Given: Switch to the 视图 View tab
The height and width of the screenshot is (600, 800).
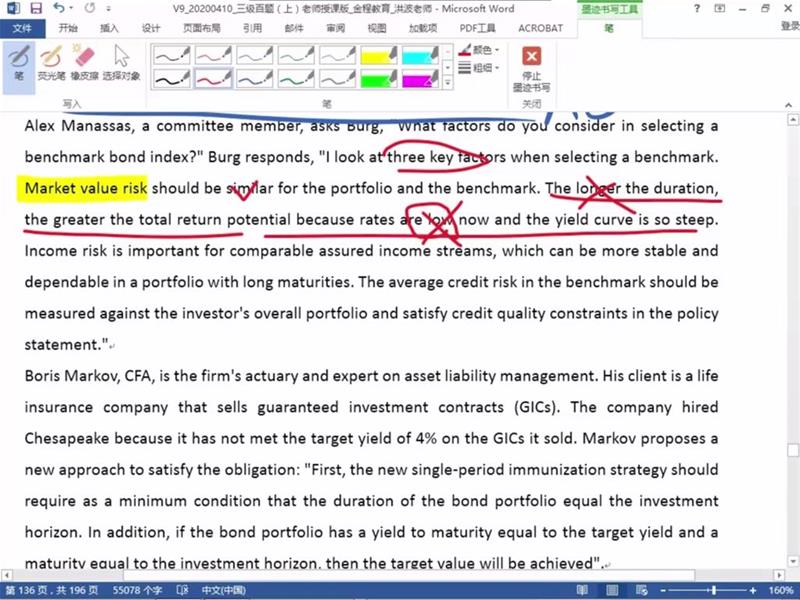Looking at the screenshot, I should point(377,28).
